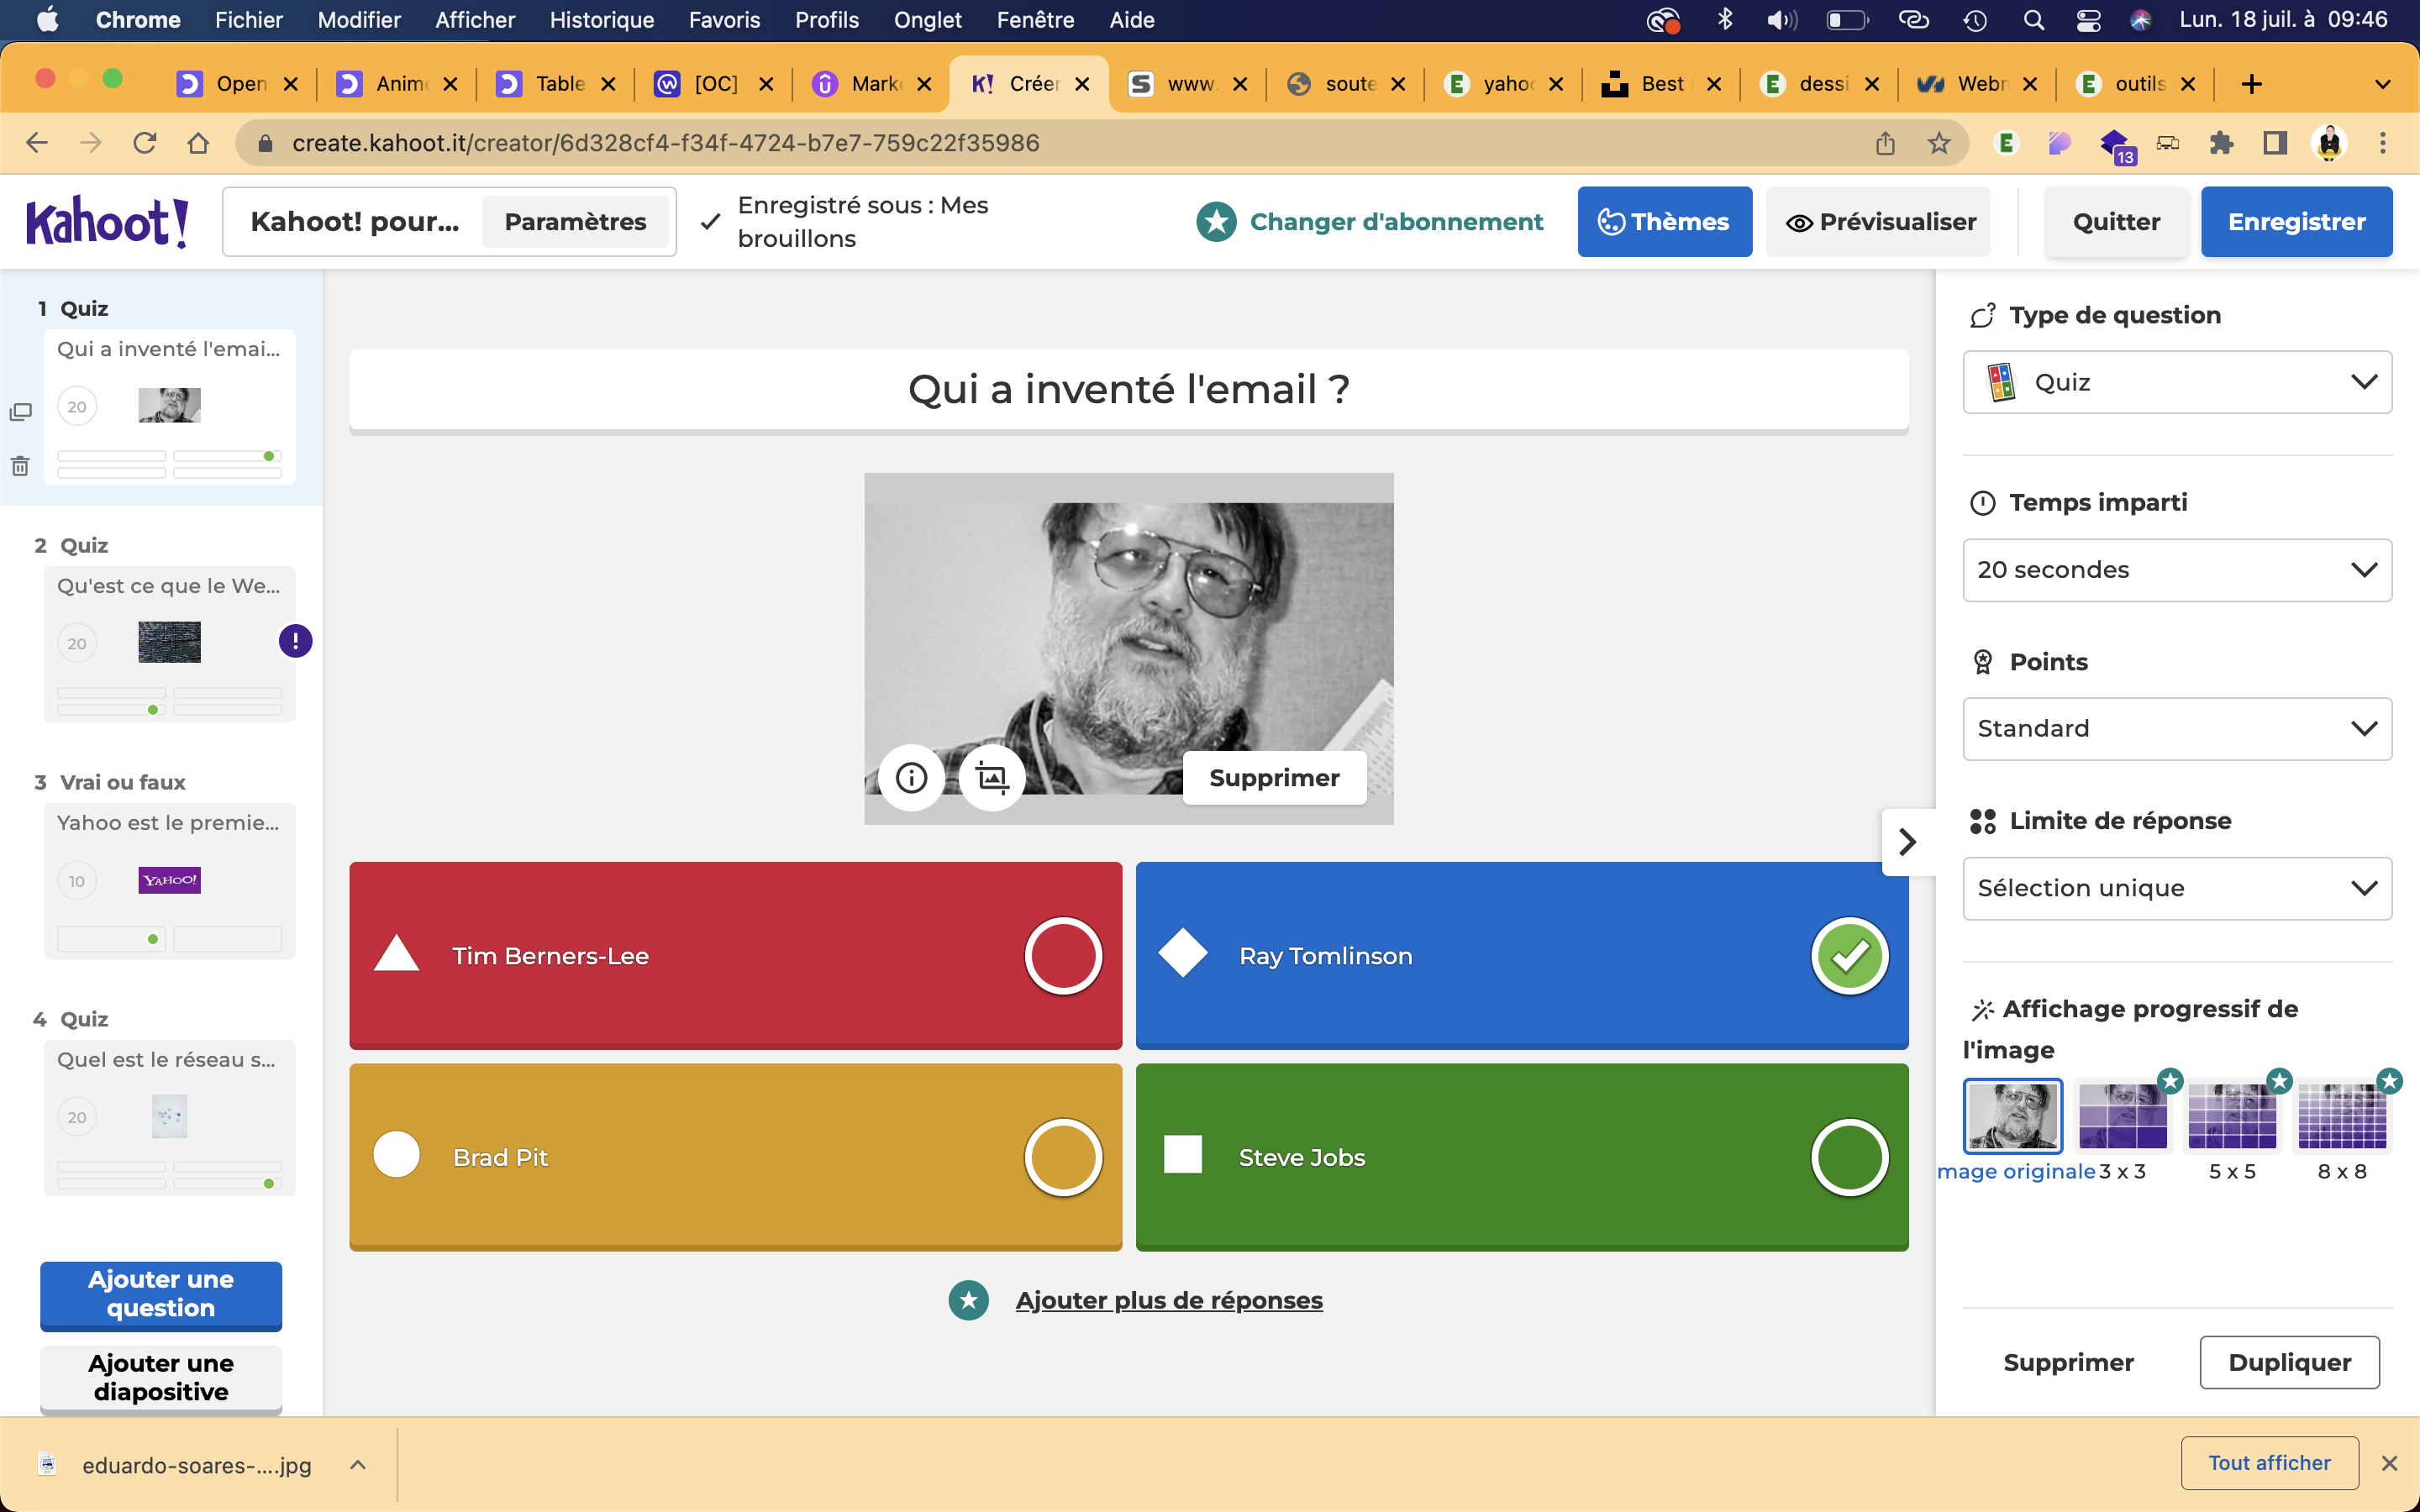Click the duplicate slide icon beside question 1
Image resolution: width=2420 pixels, height=1512 pixels.
(x=20, y=412)
